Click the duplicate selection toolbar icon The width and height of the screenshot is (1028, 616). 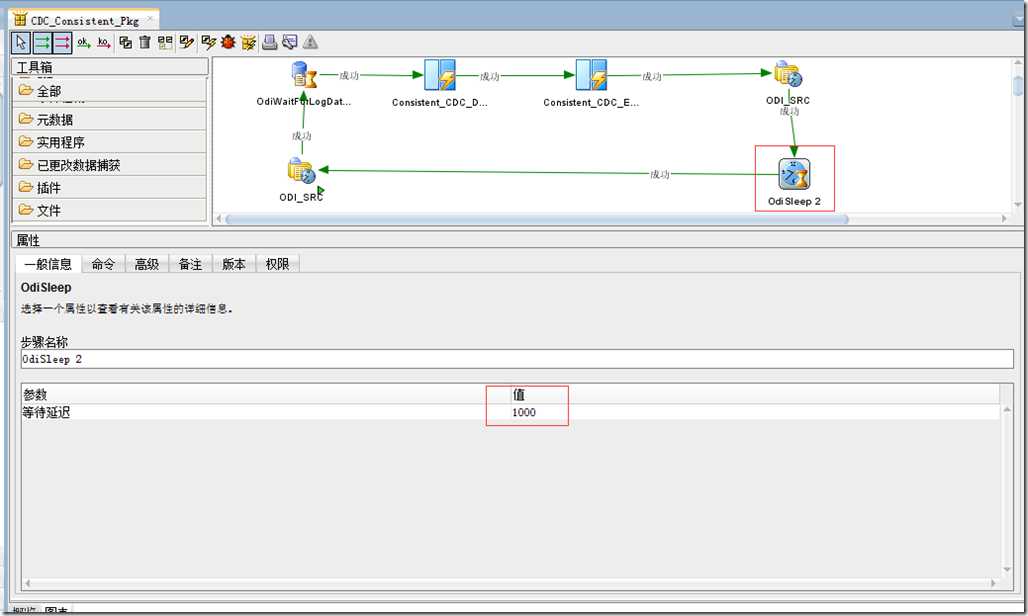coord(125,43)
